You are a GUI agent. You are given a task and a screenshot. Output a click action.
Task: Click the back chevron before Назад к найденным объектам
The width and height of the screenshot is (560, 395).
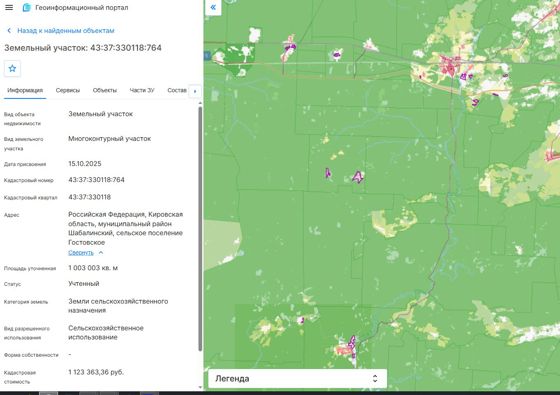pos(9,31)
